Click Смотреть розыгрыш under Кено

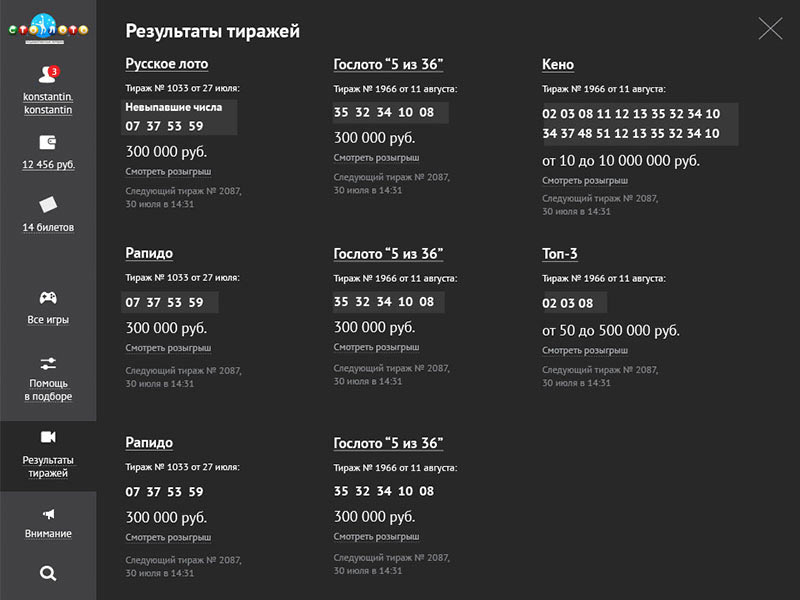[585, 181]
